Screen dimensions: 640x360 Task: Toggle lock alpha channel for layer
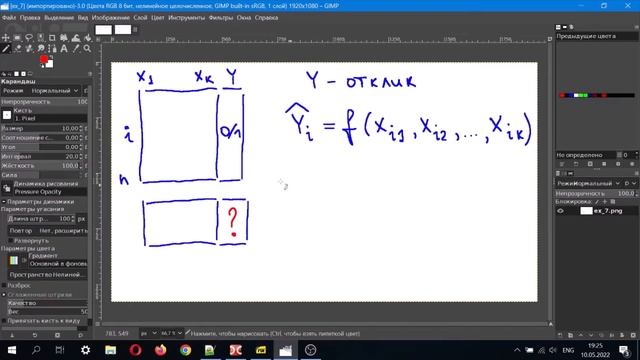click(x=613, y=202)
